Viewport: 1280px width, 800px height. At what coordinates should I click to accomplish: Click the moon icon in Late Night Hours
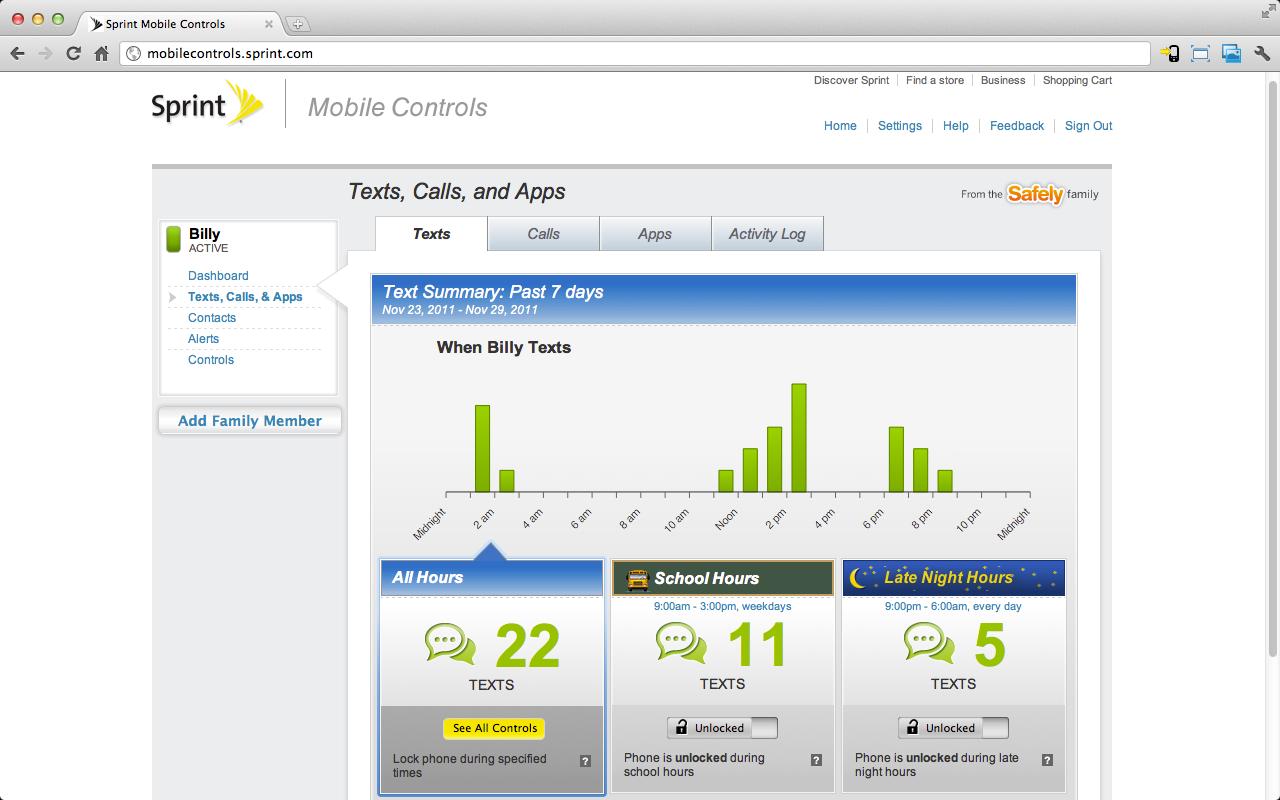[859, 577]
